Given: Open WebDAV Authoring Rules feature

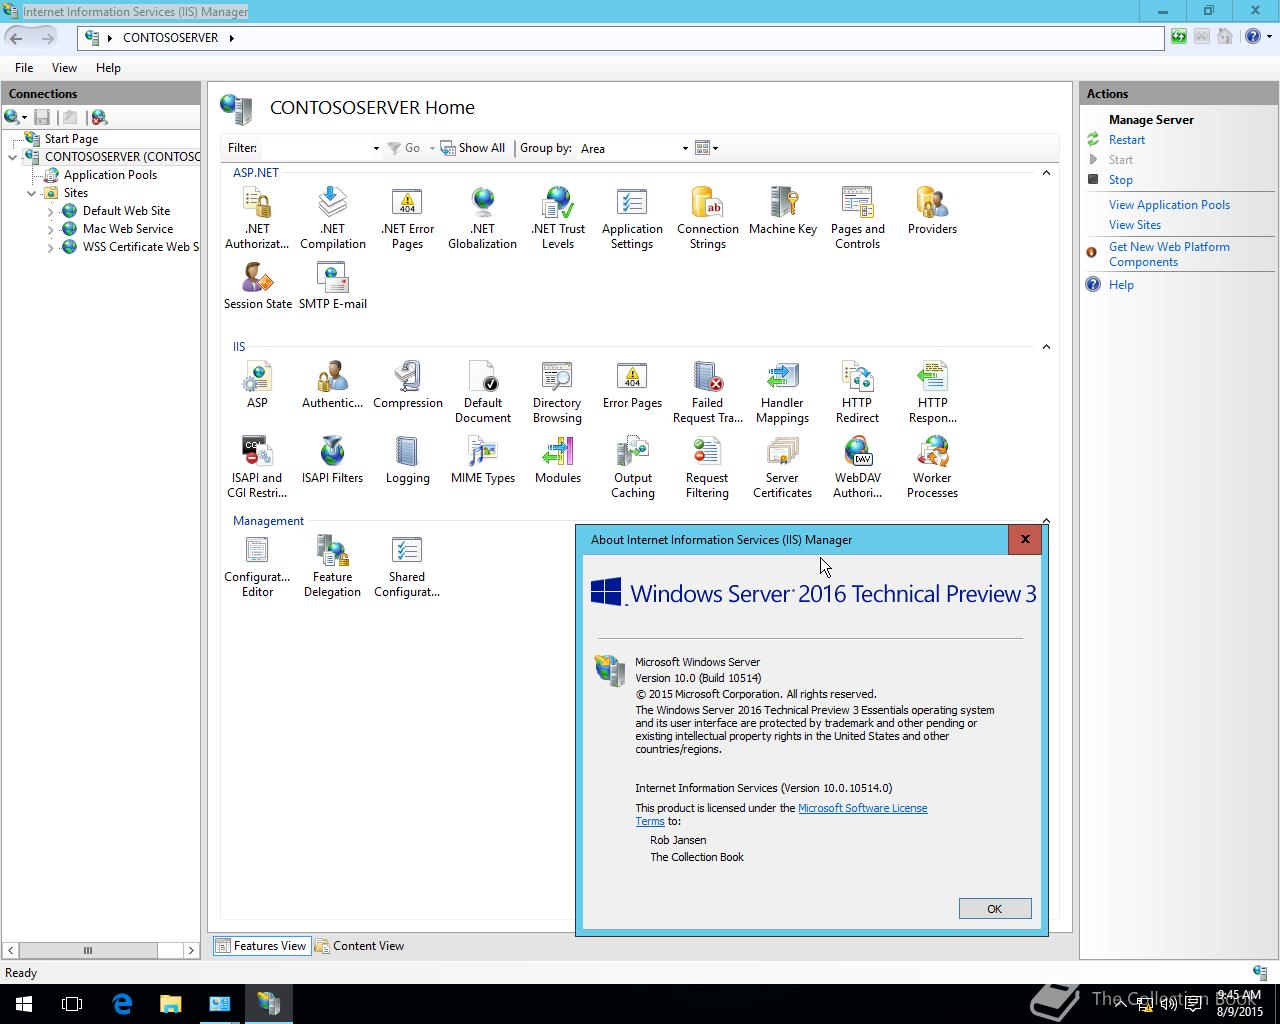Looking at the screenshot, I should (x=857, y=467).
